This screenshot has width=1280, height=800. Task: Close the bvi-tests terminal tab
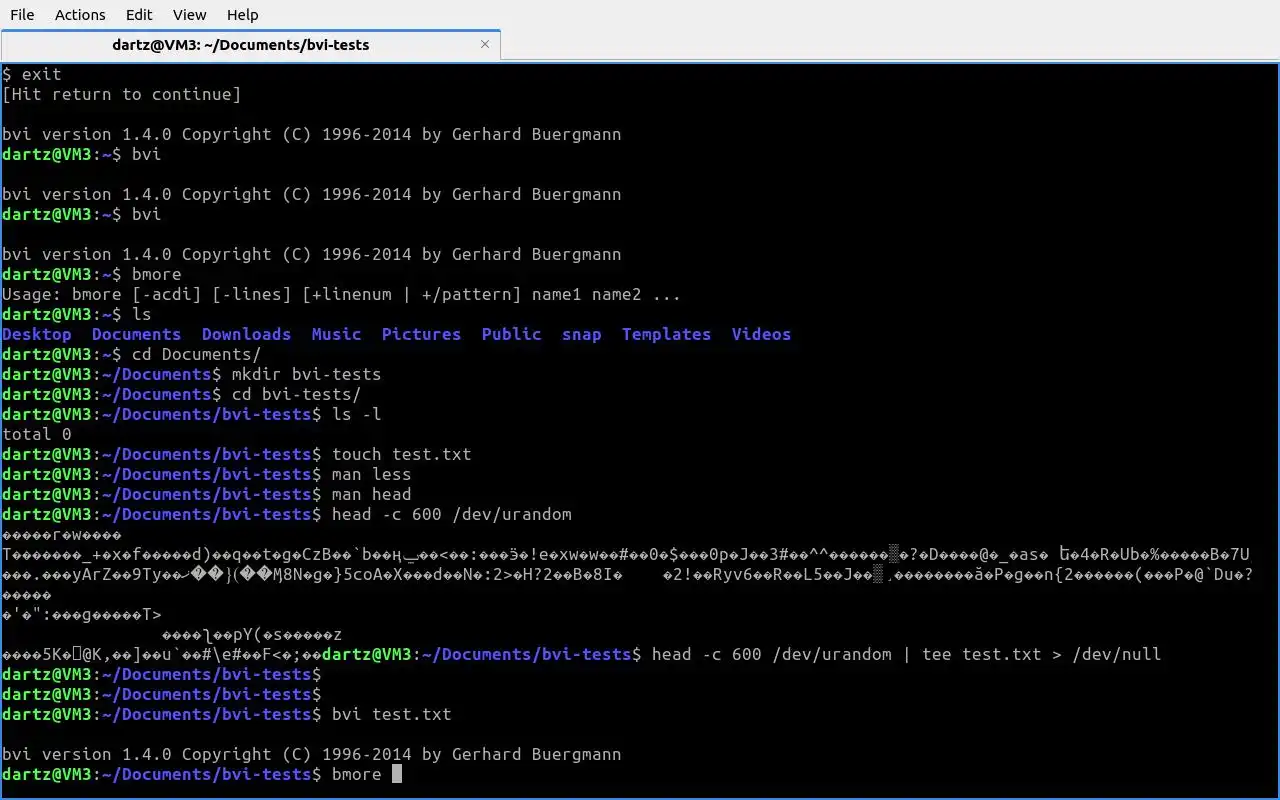pyautogui.click(x=486, y=44)
